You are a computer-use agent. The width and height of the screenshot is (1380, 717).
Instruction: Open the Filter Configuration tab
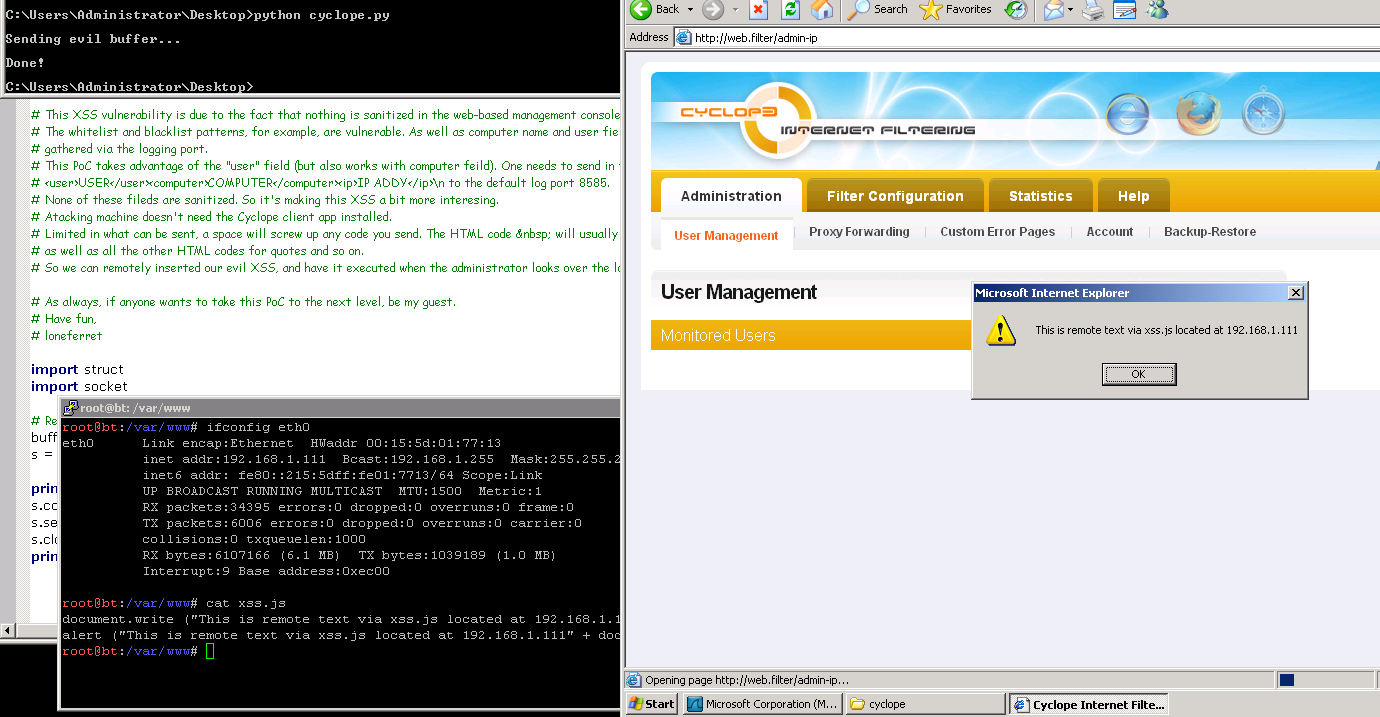(895, 196)
